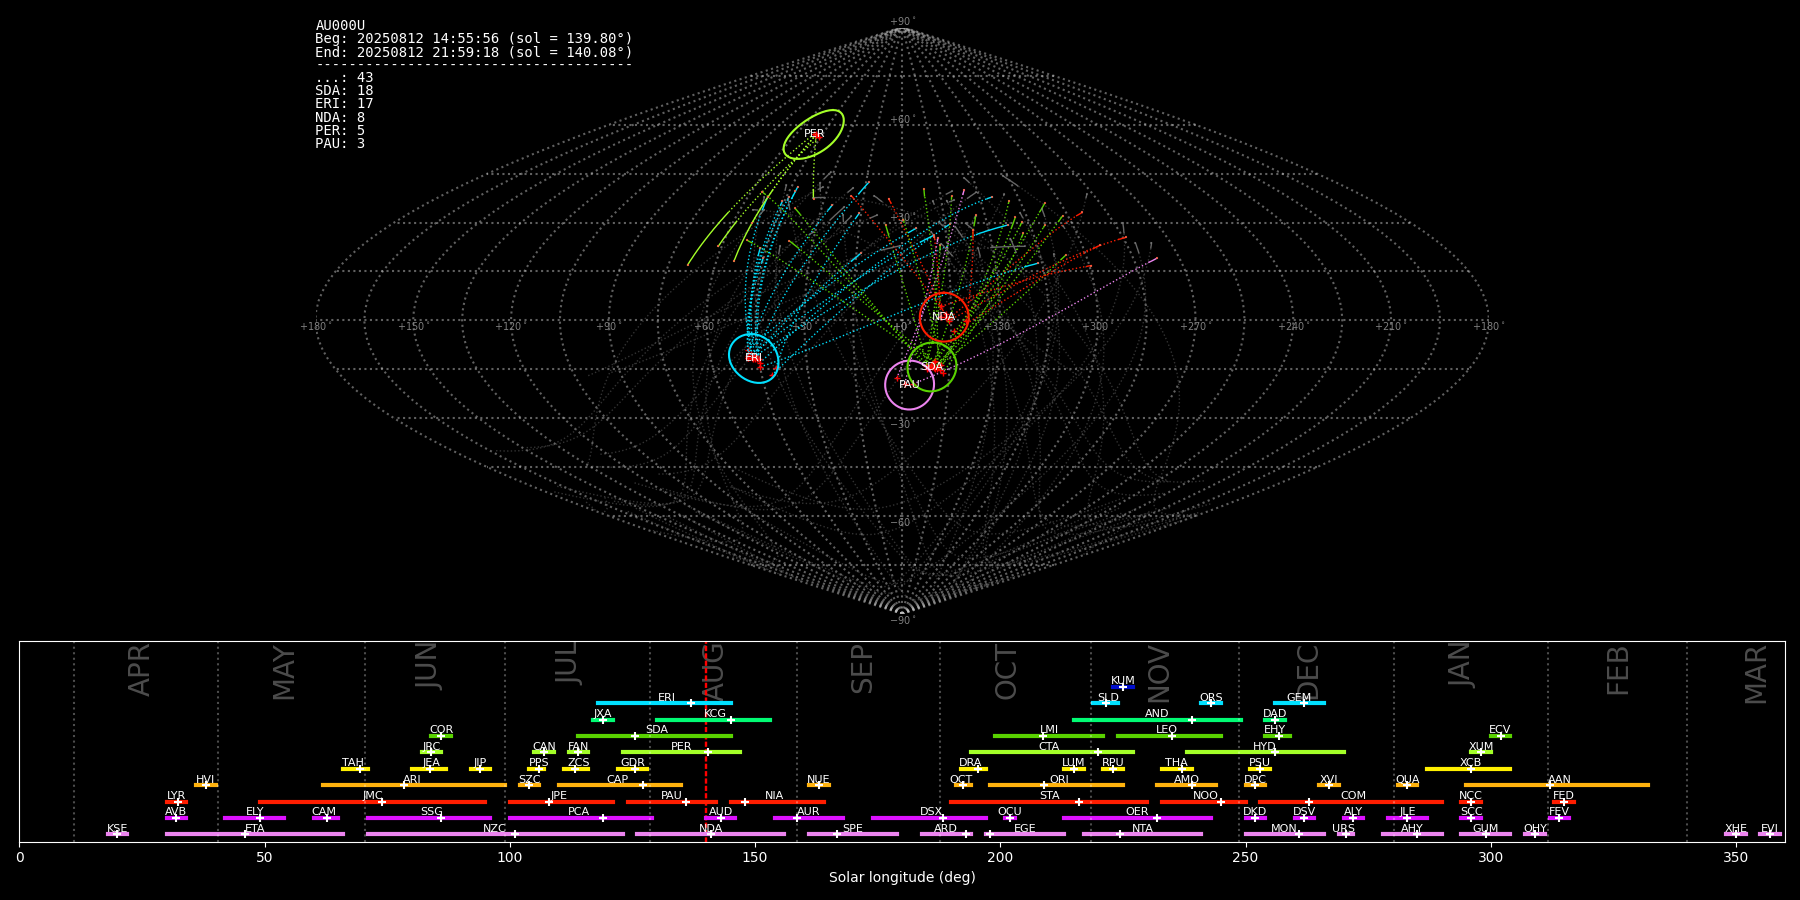Screen dimensions: 1800x900
Task: Click the orange CAP shower bar
Action: pyautogui.click(x=620, y=785)
